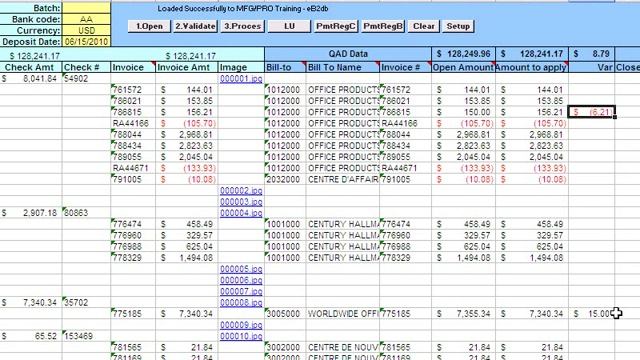The image size is (640, 360).
Task: Select the Invoice # column header
Action: click(x=405, y=67)
